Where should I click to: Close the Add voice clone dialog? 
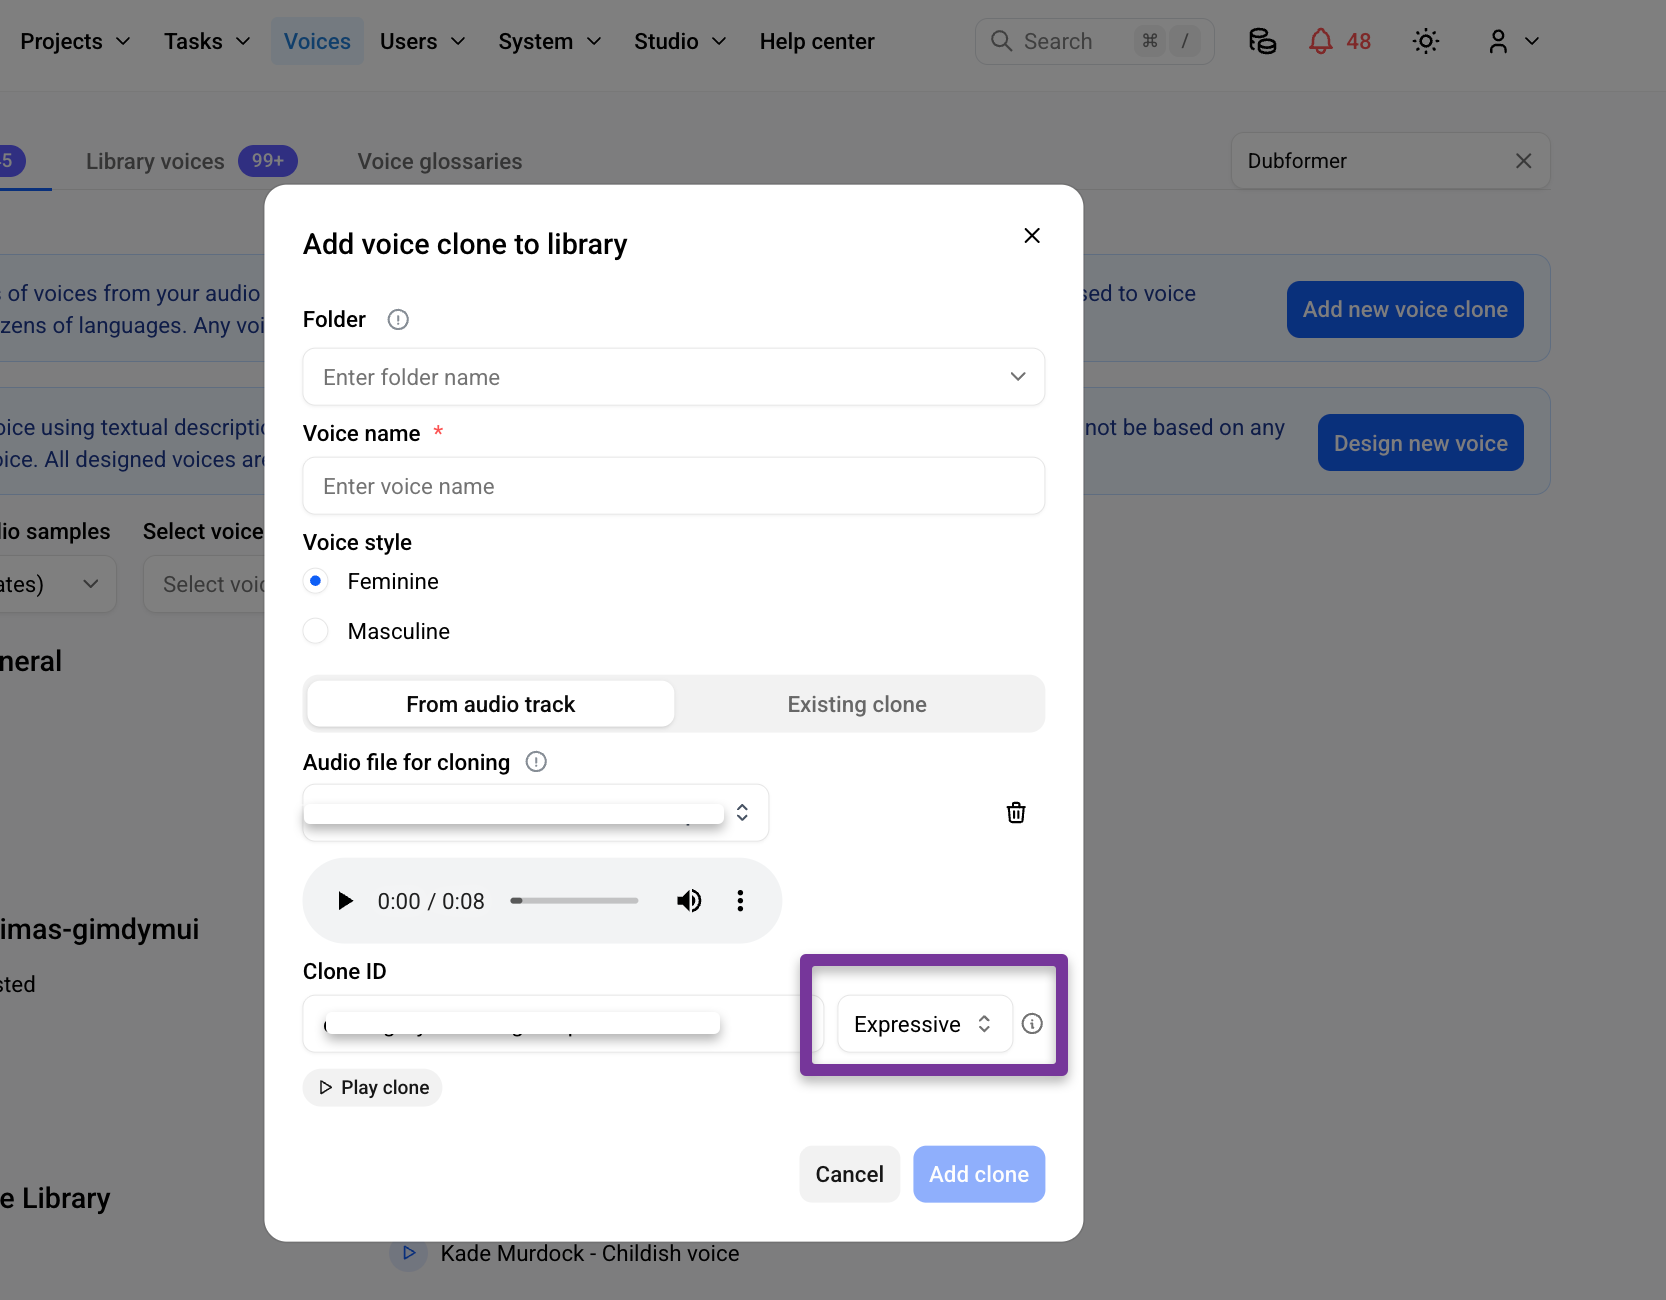(x=1032, y=235)
